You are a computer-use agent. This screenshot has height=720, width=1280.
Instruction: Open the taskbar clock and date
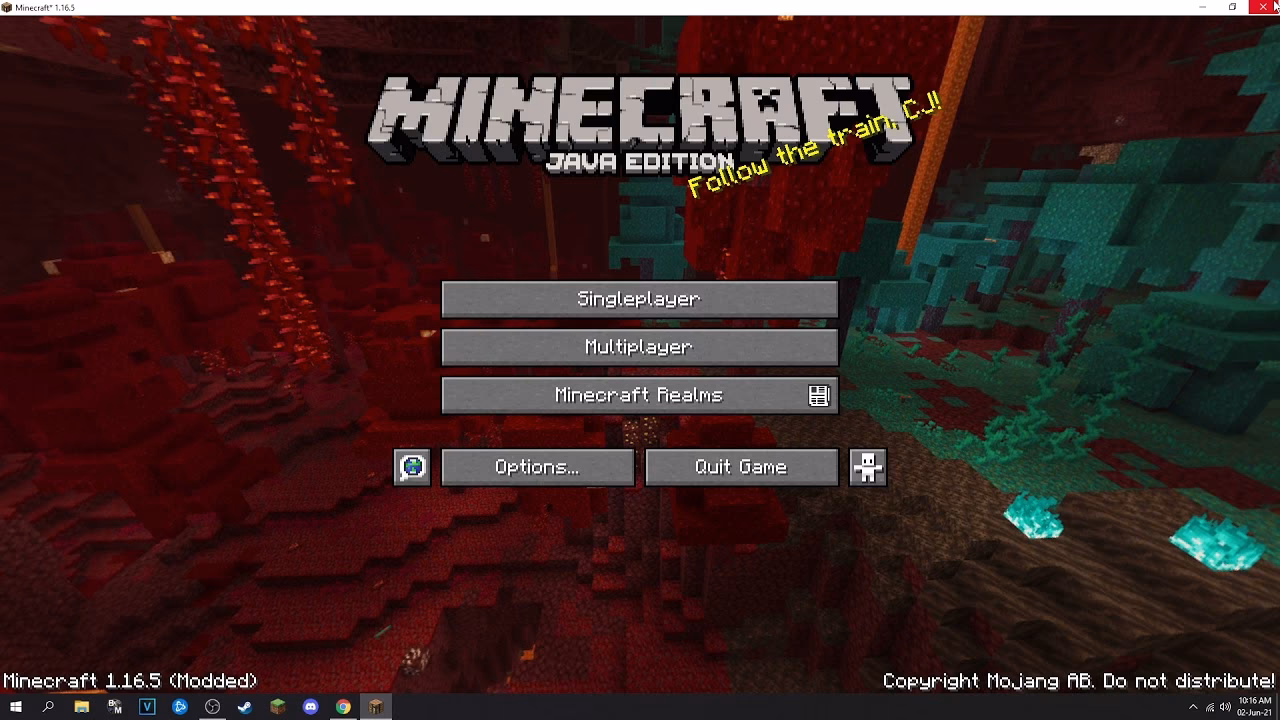(x=1255, y=707)
